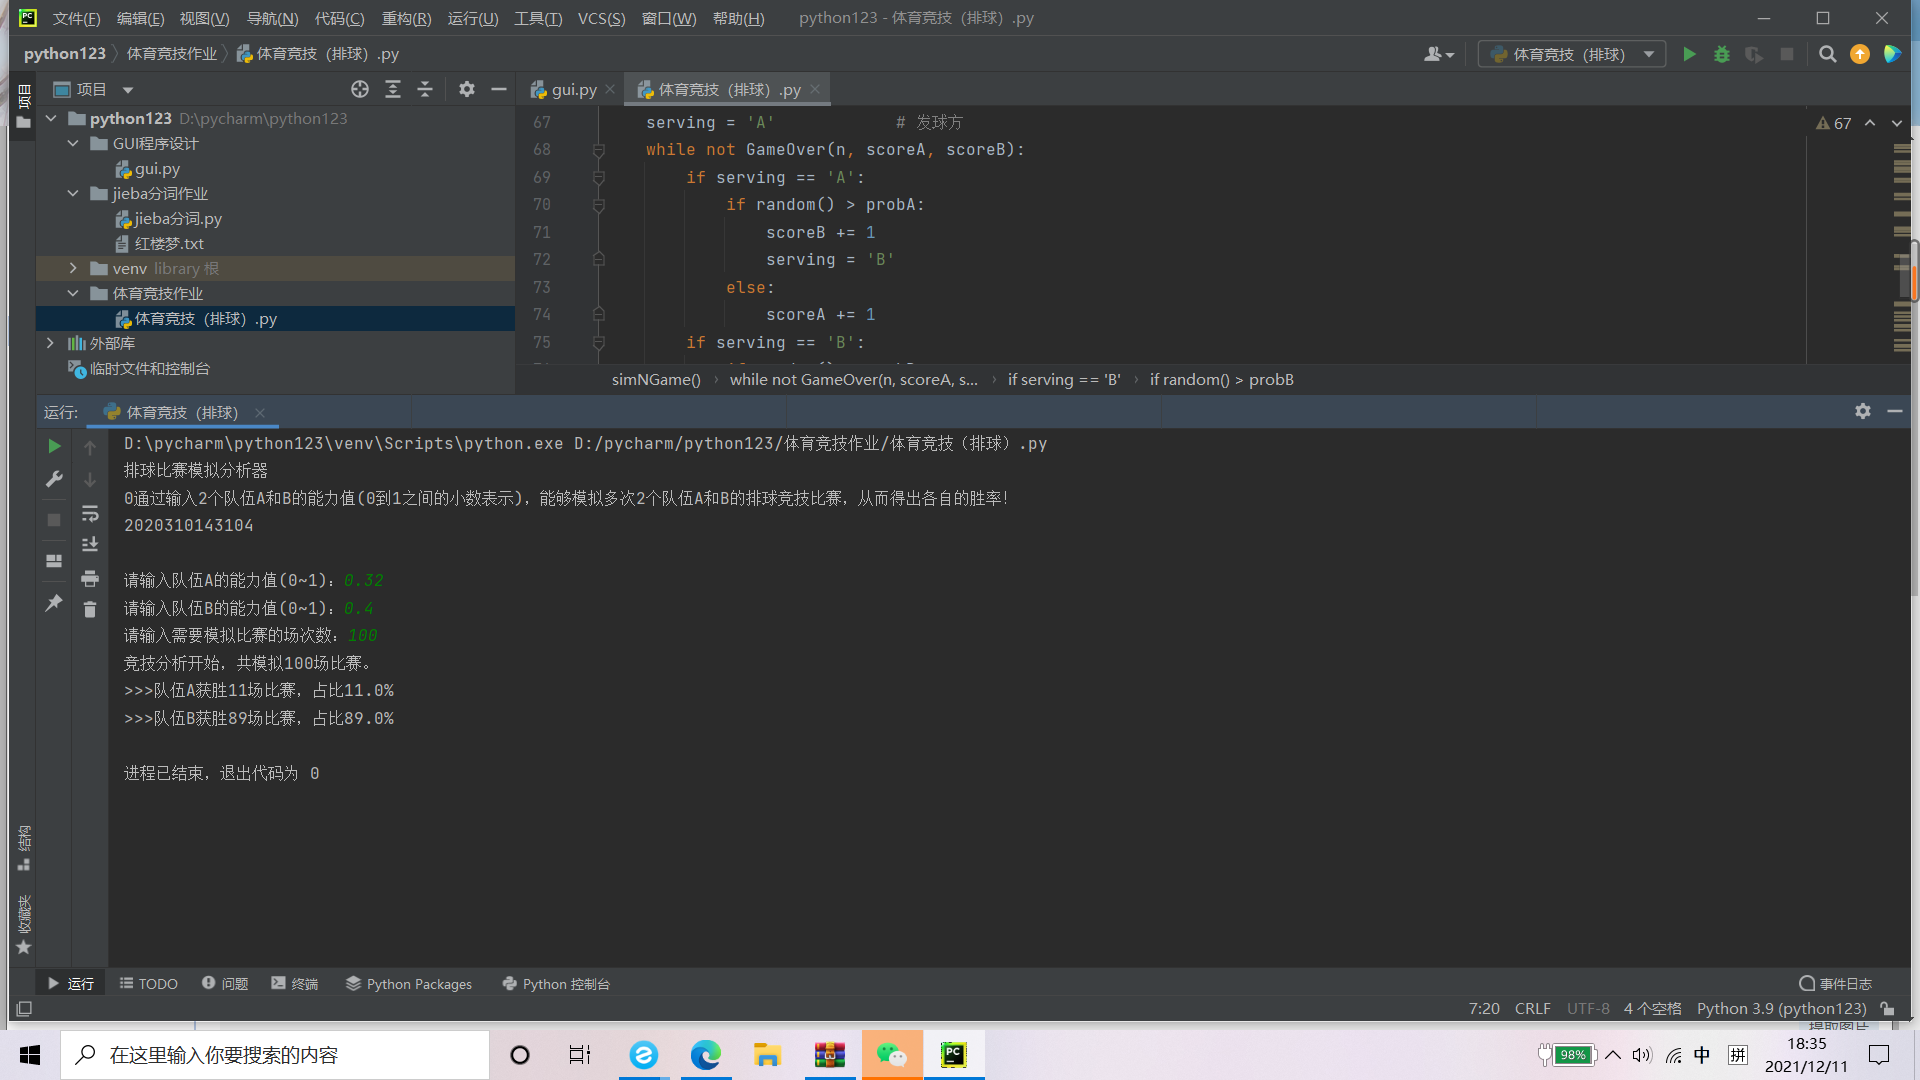
Task: Switch to the gui.py editor tab
Action: (x=573, y=89)
